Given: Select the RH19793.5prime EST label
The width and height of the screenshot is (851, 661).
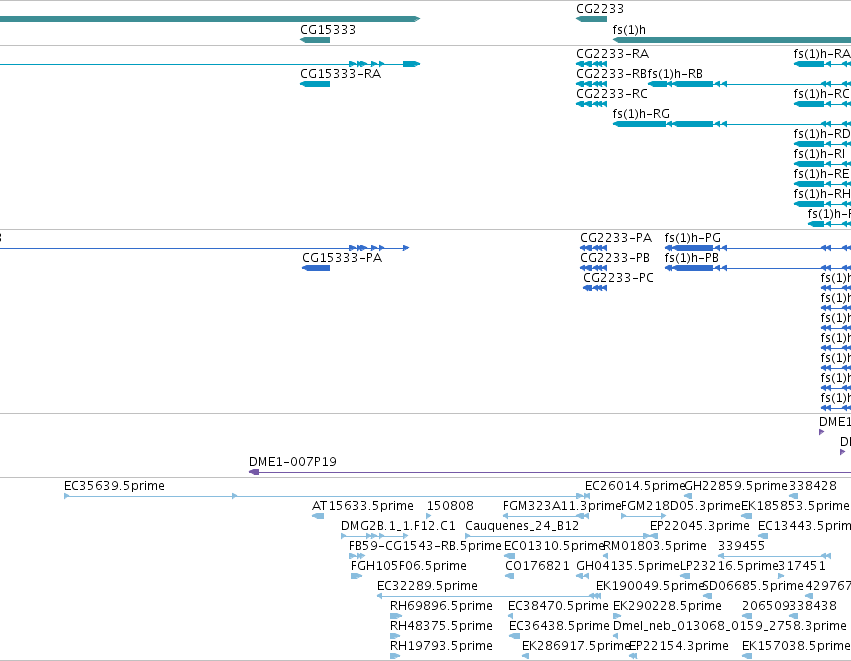Looking at the screenshot, I should point(441,646).
